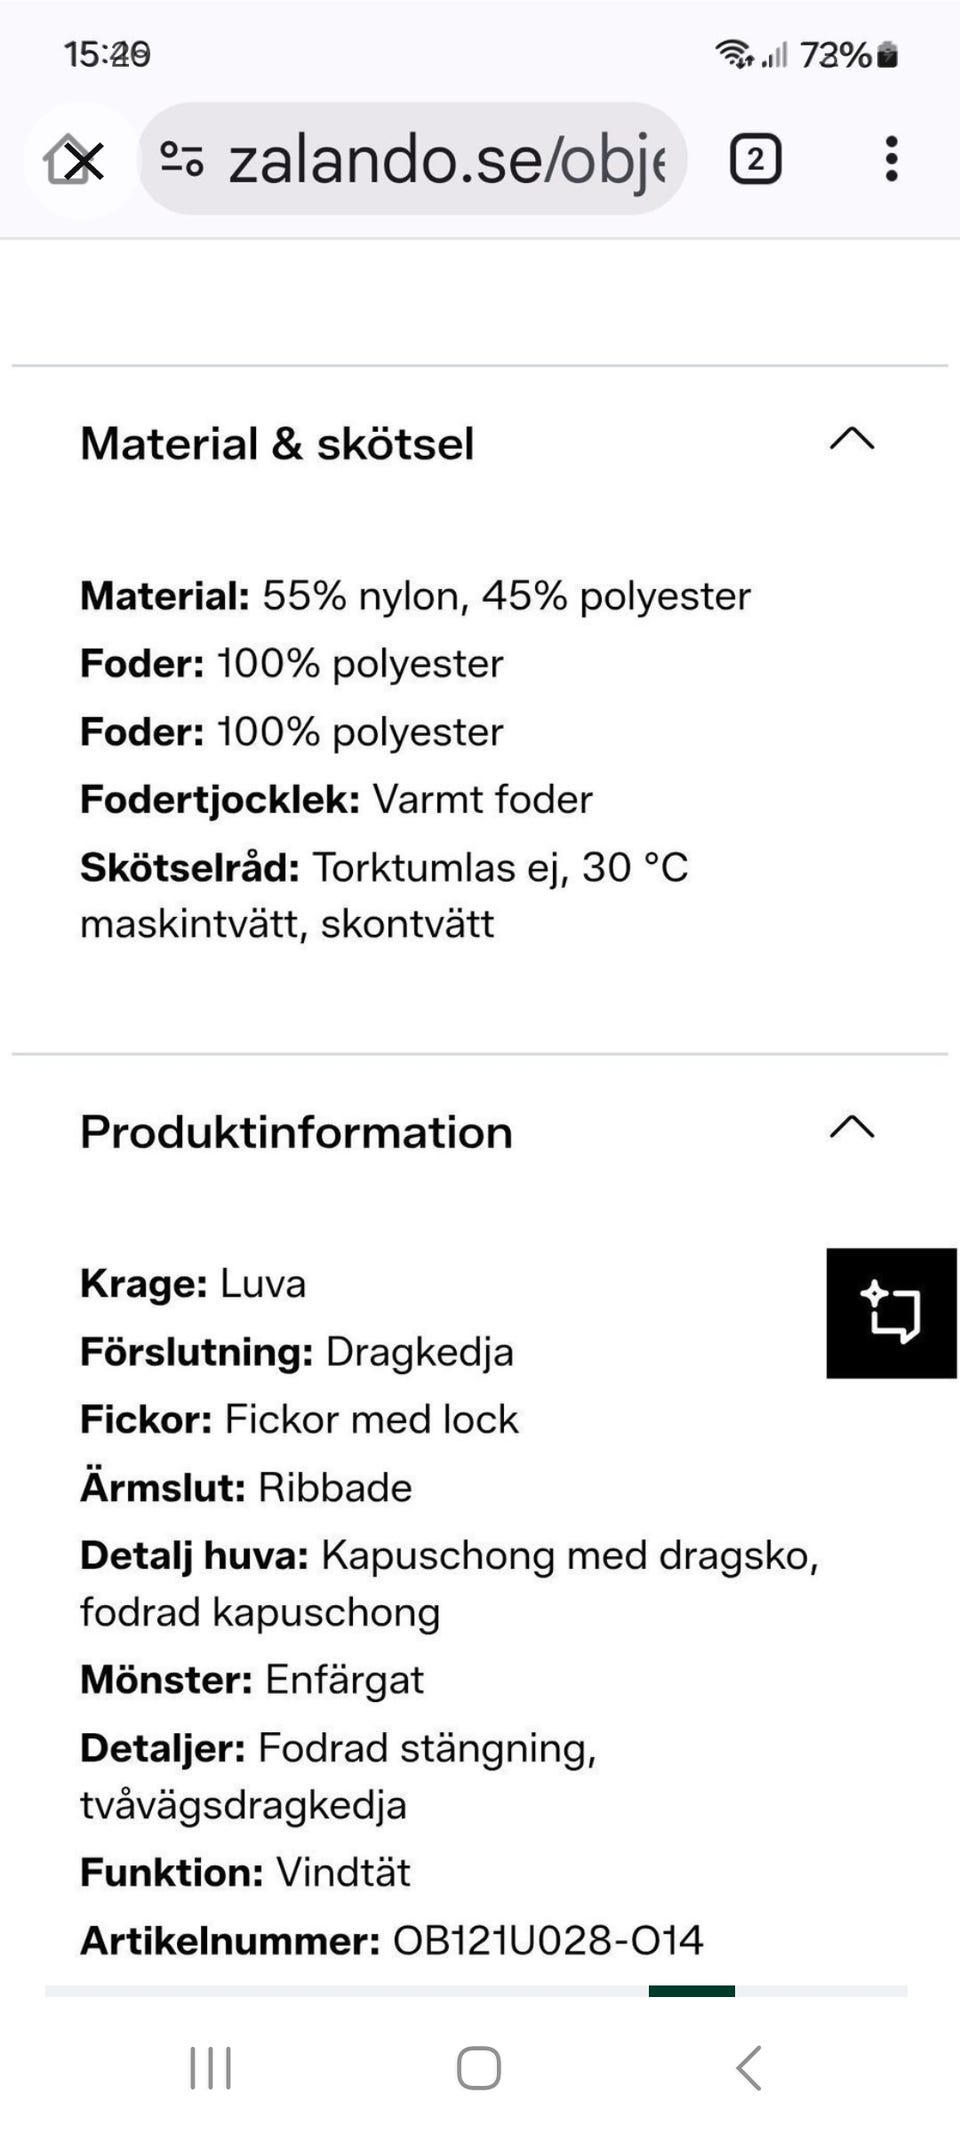Open the tab switcher showing 2 tabs
The width and height of the screenshot is (960, 2133).
(756, 158)
